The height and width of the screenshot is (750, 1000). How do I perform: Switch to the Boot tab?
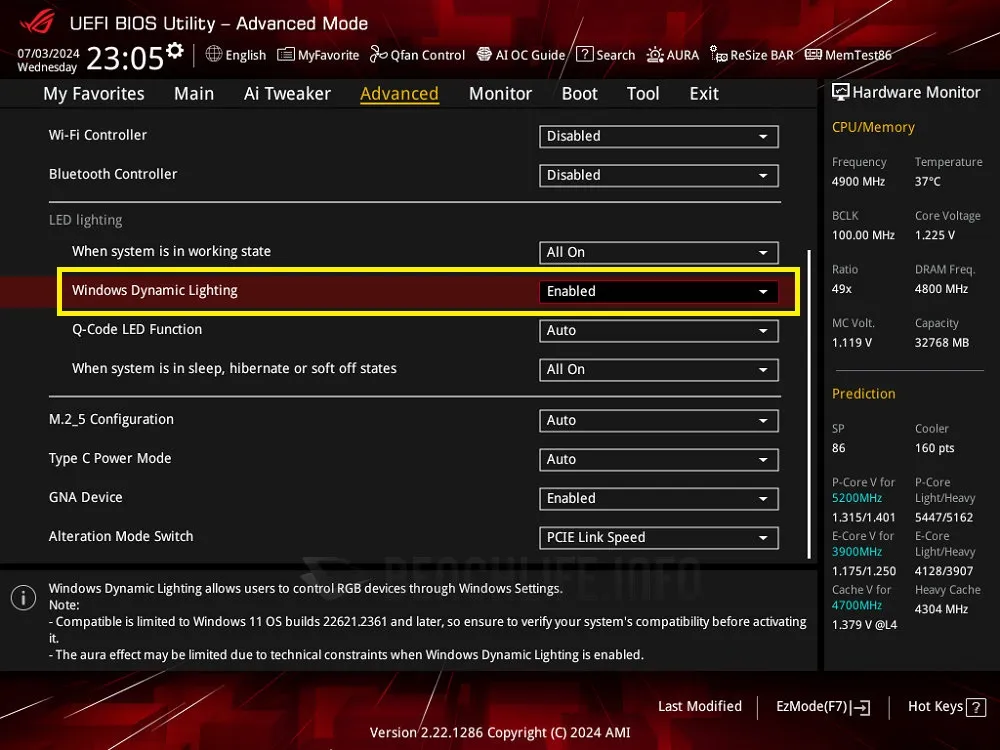[579, 94]
